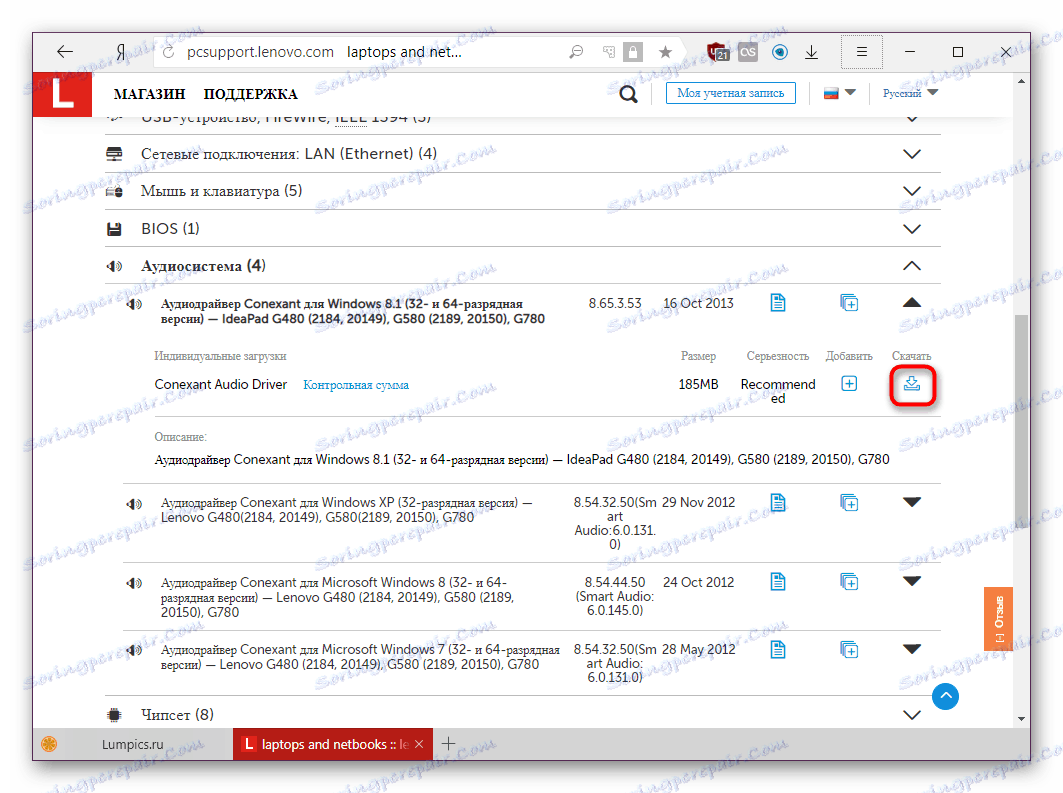Go back with the browser back arrow
Viewport: 1063px width, 793px height.
[65, 52]
